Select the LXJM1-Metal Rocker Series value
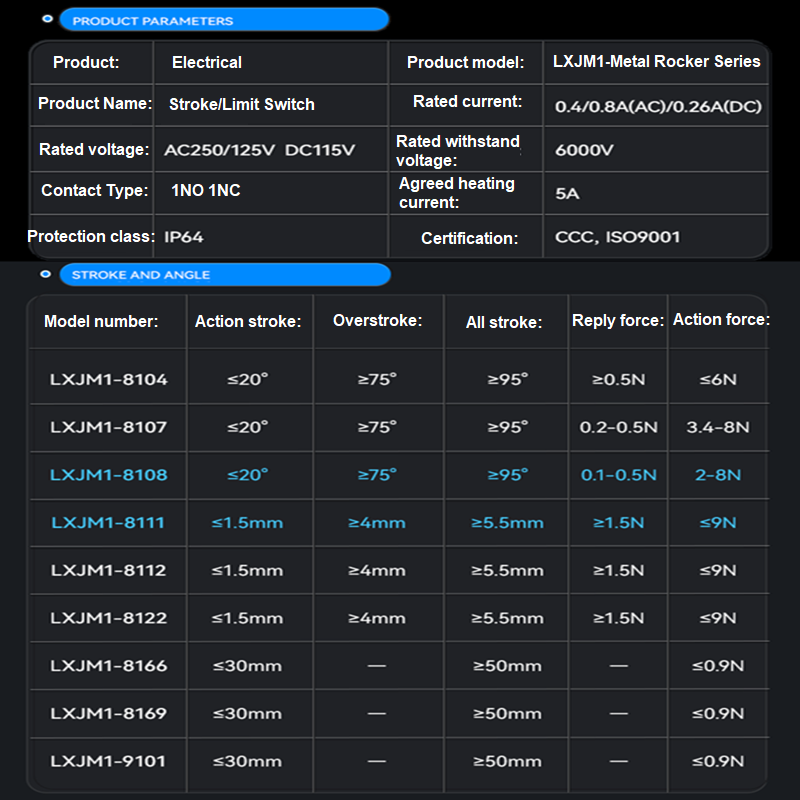This screenshot has width=800, height=800. (x=657, y=61)
